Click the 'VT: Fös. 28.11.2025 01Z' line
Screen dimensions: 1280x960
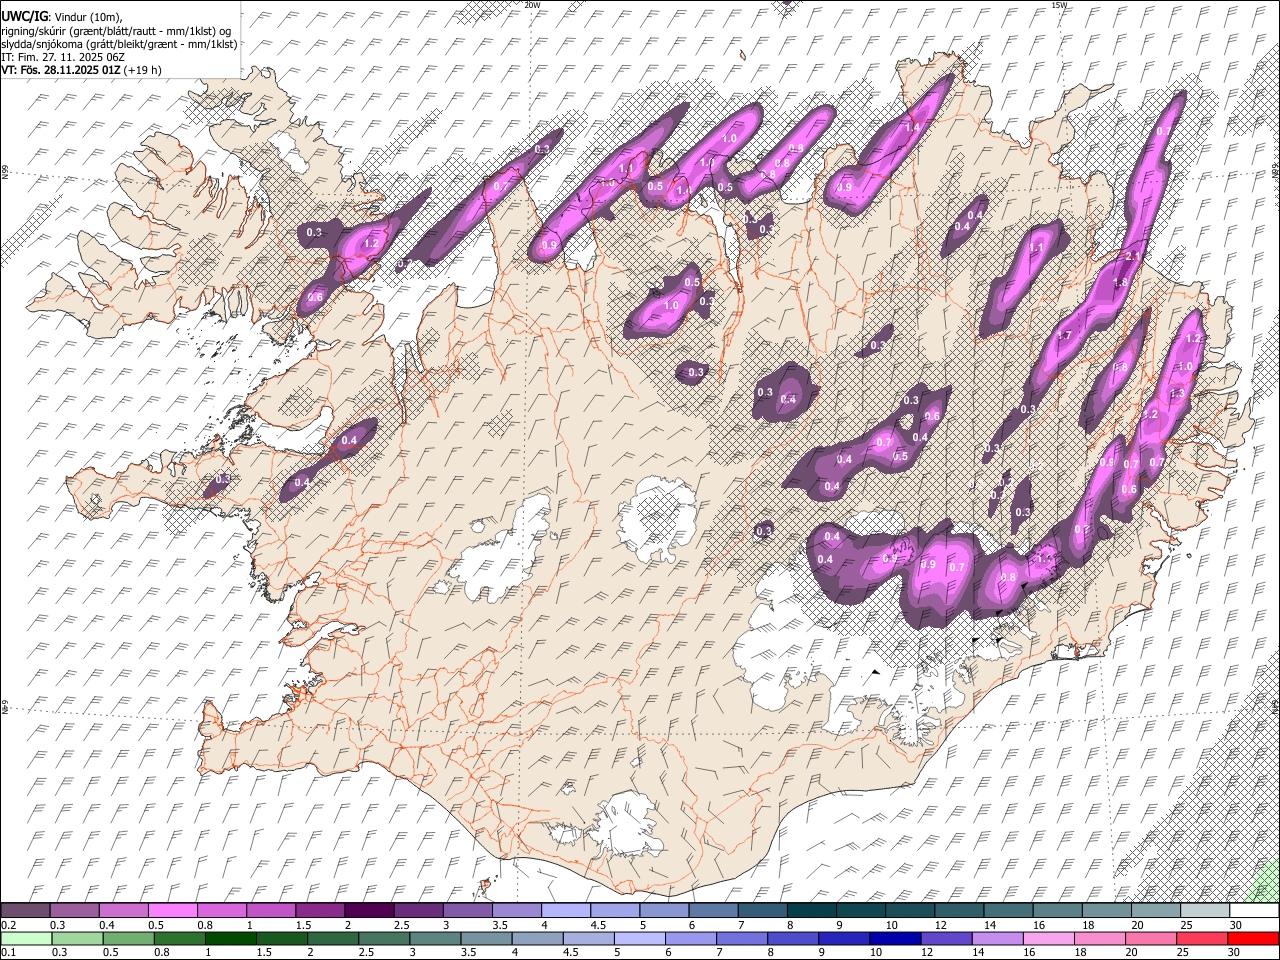61,71
